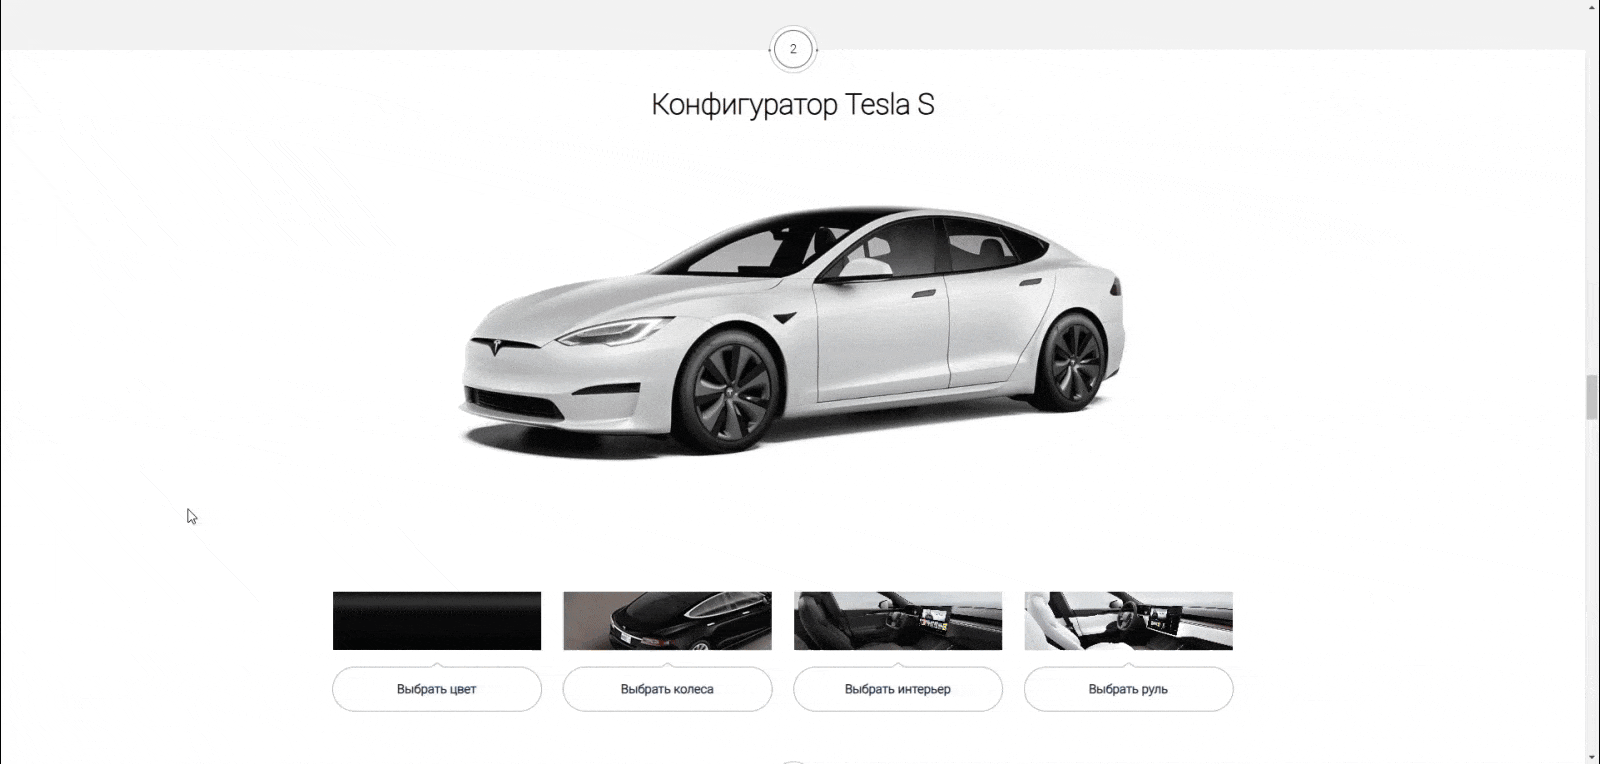The height and width of the screenshot is (764, 1600).
Task: Click the vertical scrollbar thumb
Action: [1592, 398]
